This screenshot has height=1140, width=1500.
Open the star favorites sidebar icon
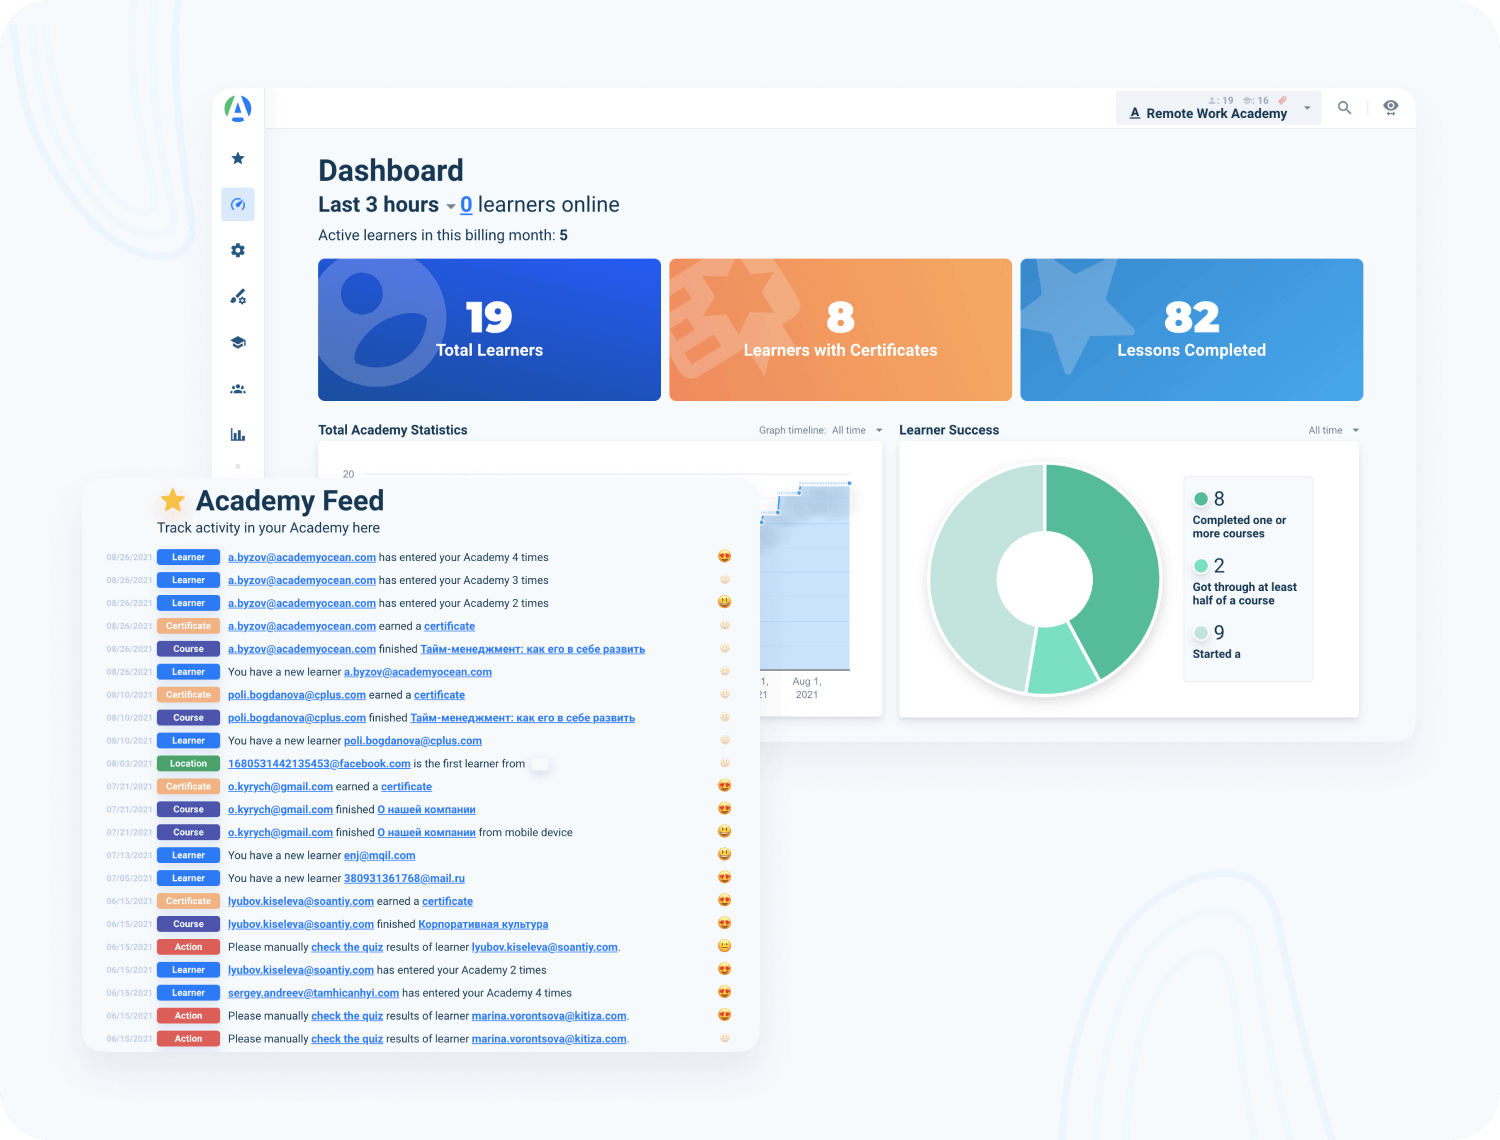click(x=238, y=158)
